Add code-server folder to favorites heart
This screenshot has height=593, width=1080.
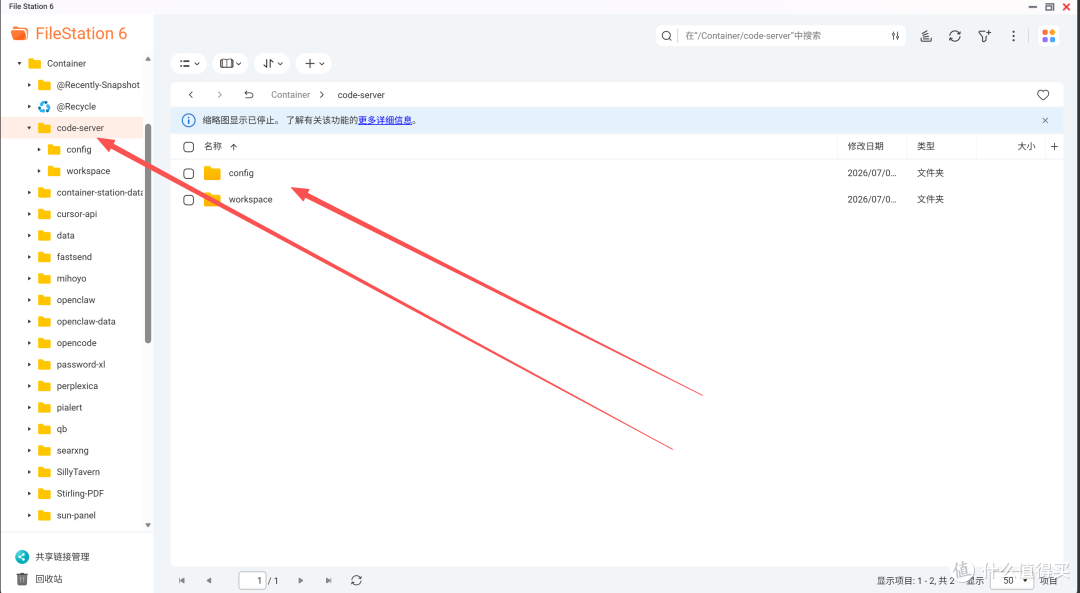pos(1043,95)
